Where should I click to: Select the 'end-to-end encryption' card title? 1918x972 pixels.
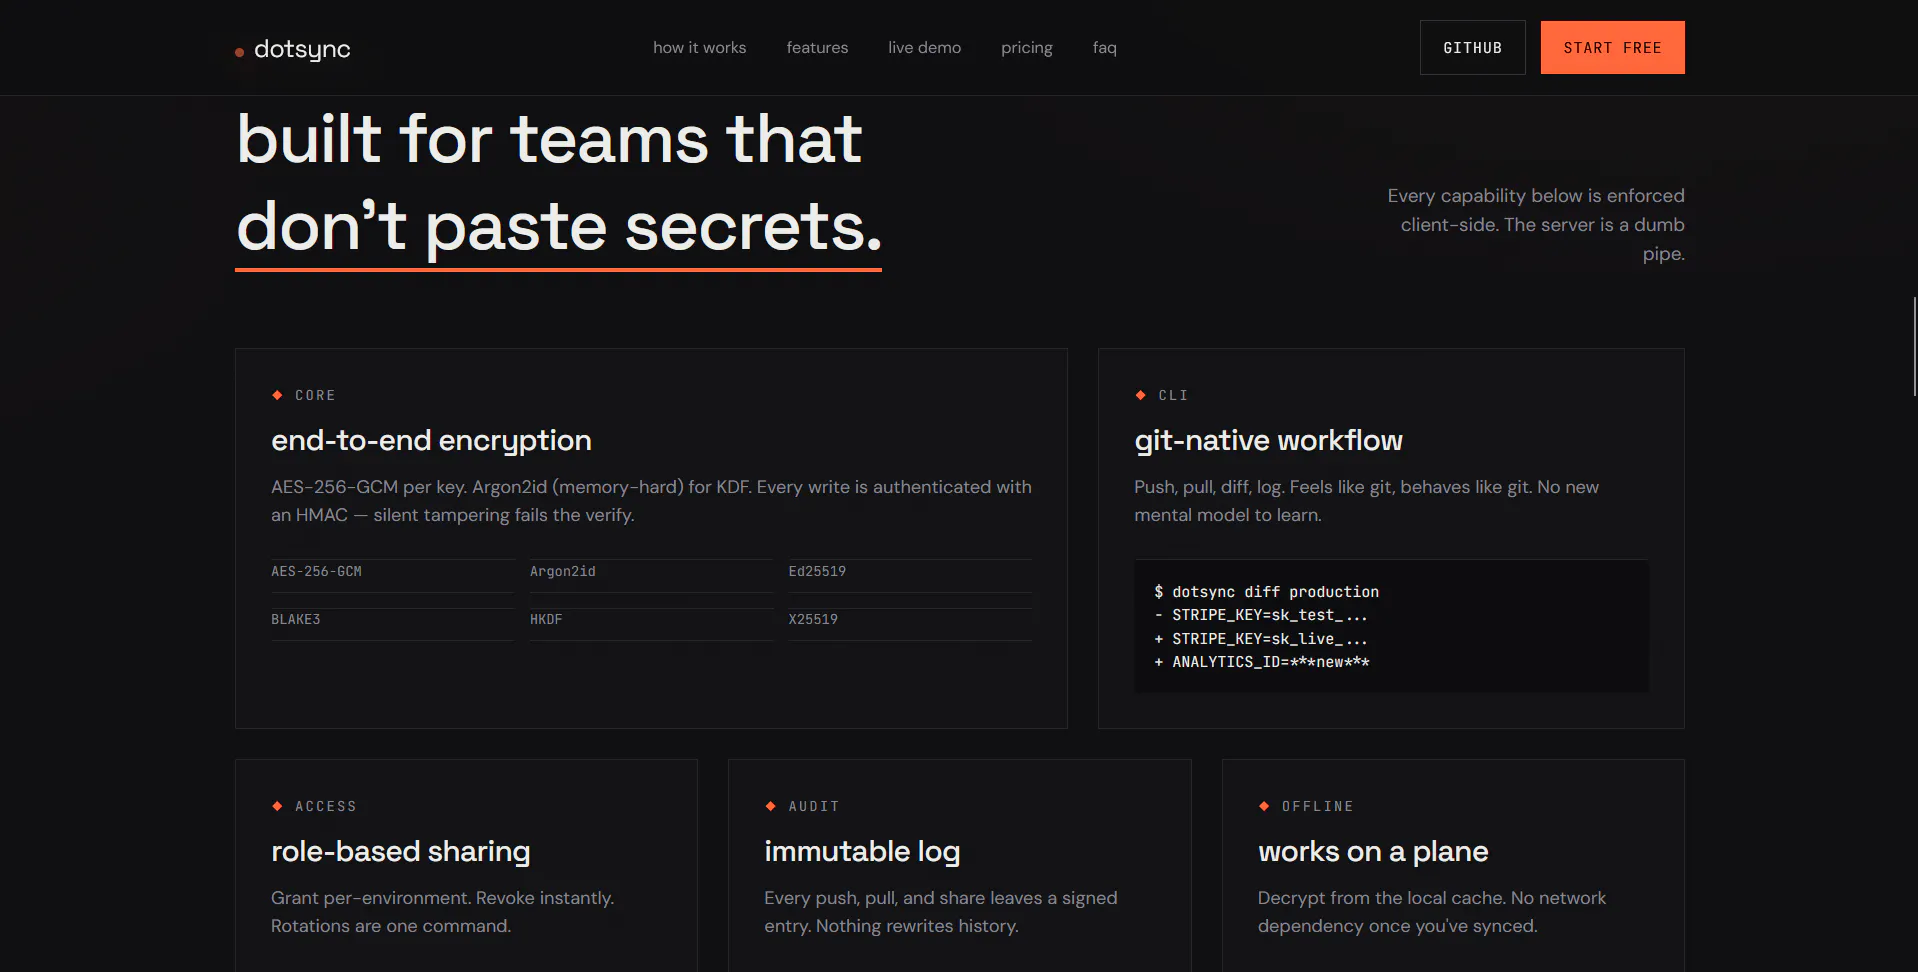[432, 441]
